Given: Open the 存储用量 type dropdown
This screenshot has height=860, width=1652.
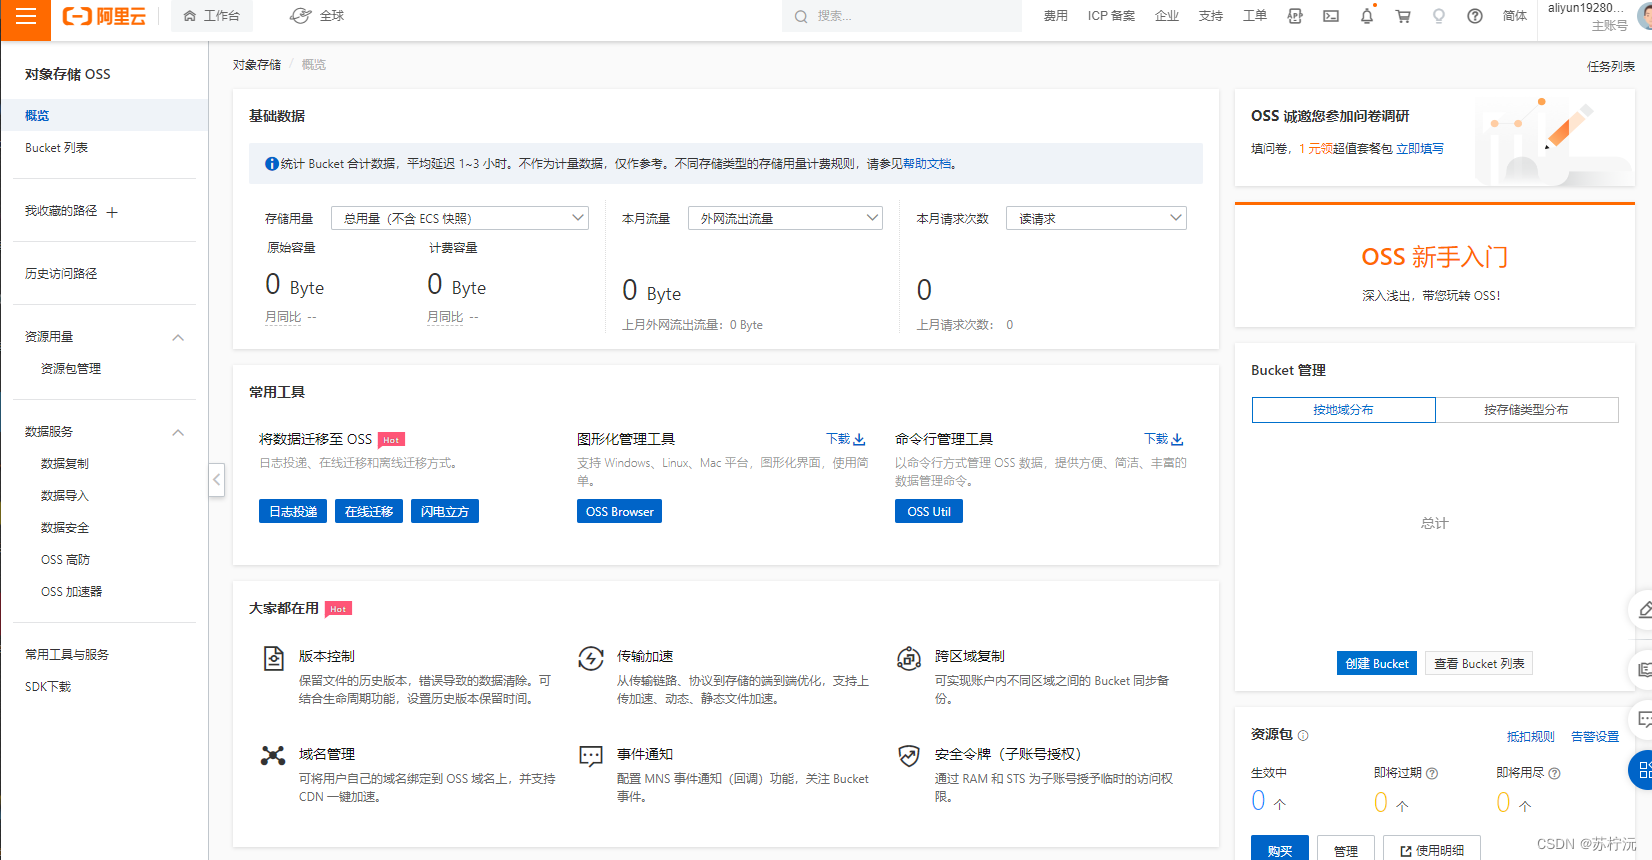Looking at the screenshot, I should point(460,218).
